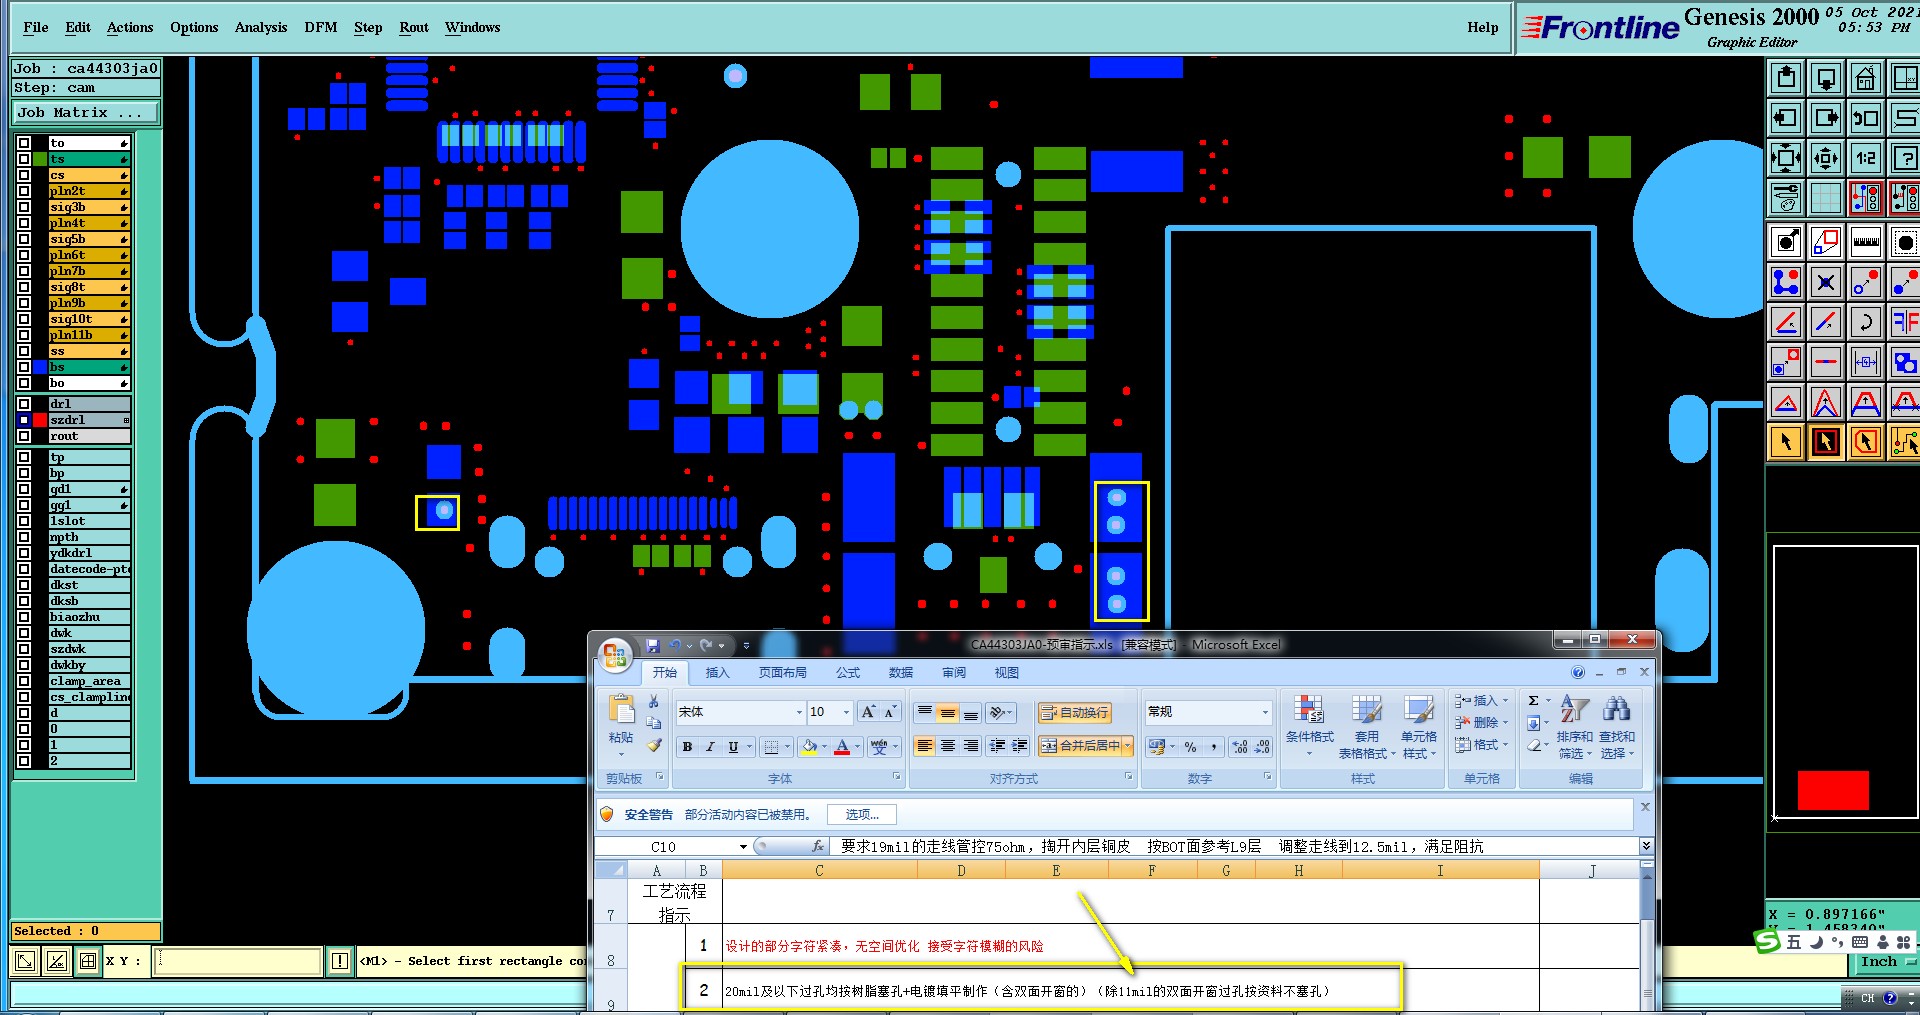Toggle checkbox for layer rout
Screen dimensions: 1920x1015
pyautogui.click(x=24, y=436)
